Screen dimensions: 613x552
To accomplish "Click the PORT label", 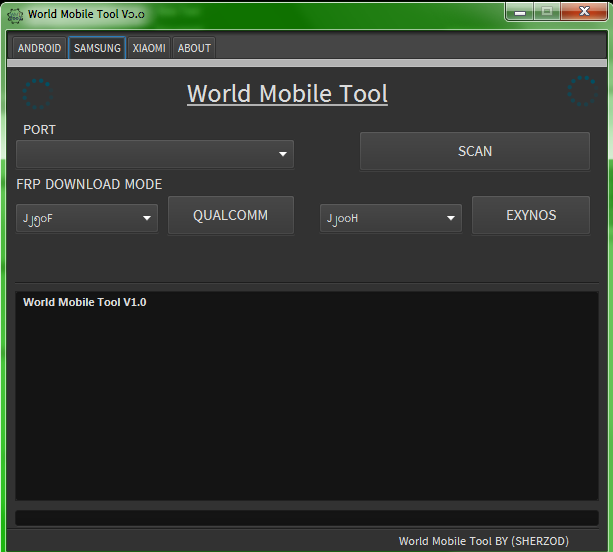I will [39, 130].
